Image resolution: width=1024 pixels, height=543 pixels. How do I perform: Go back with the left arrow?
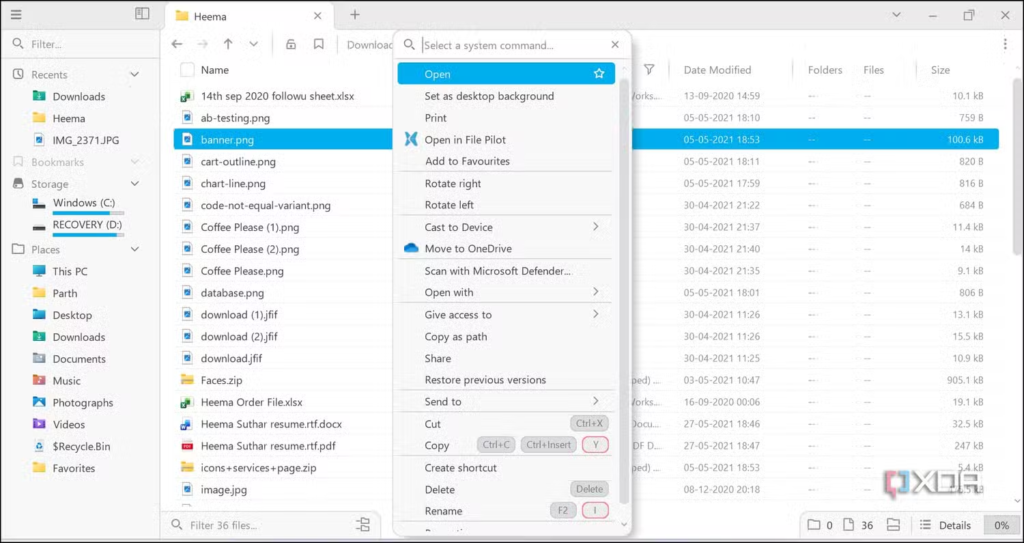pyautogui.click(x=177, y=44)
